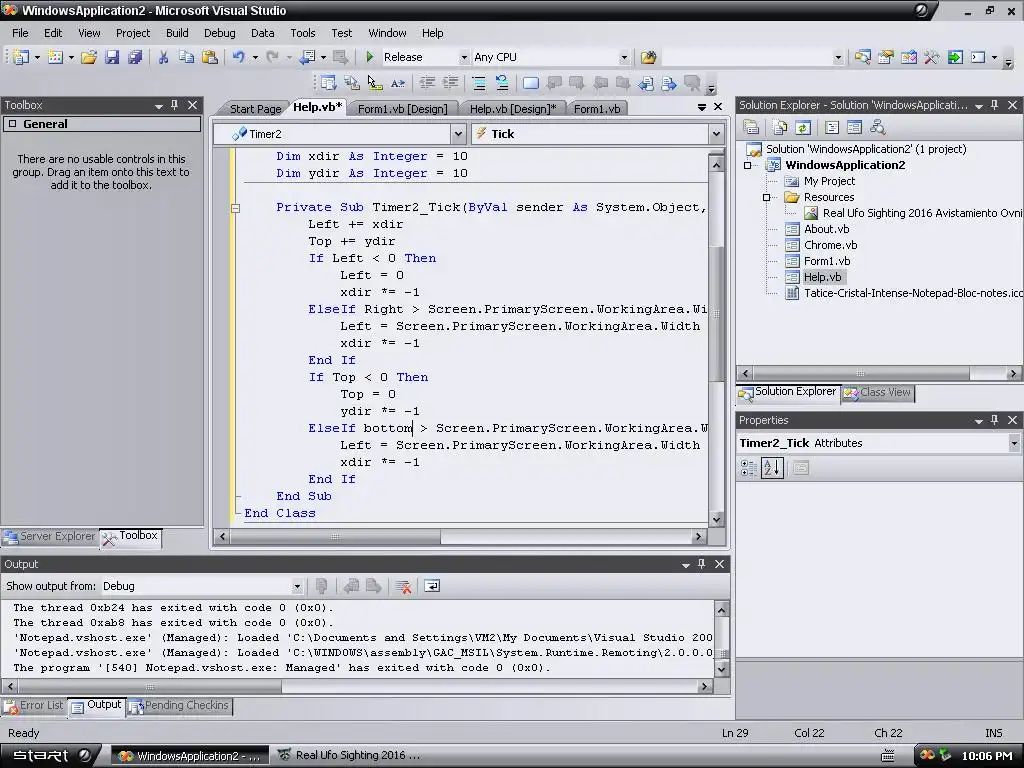This screenshot has height=768, width=1024.
Task: Collapse the Resources folder node
Action: [767, 197]
